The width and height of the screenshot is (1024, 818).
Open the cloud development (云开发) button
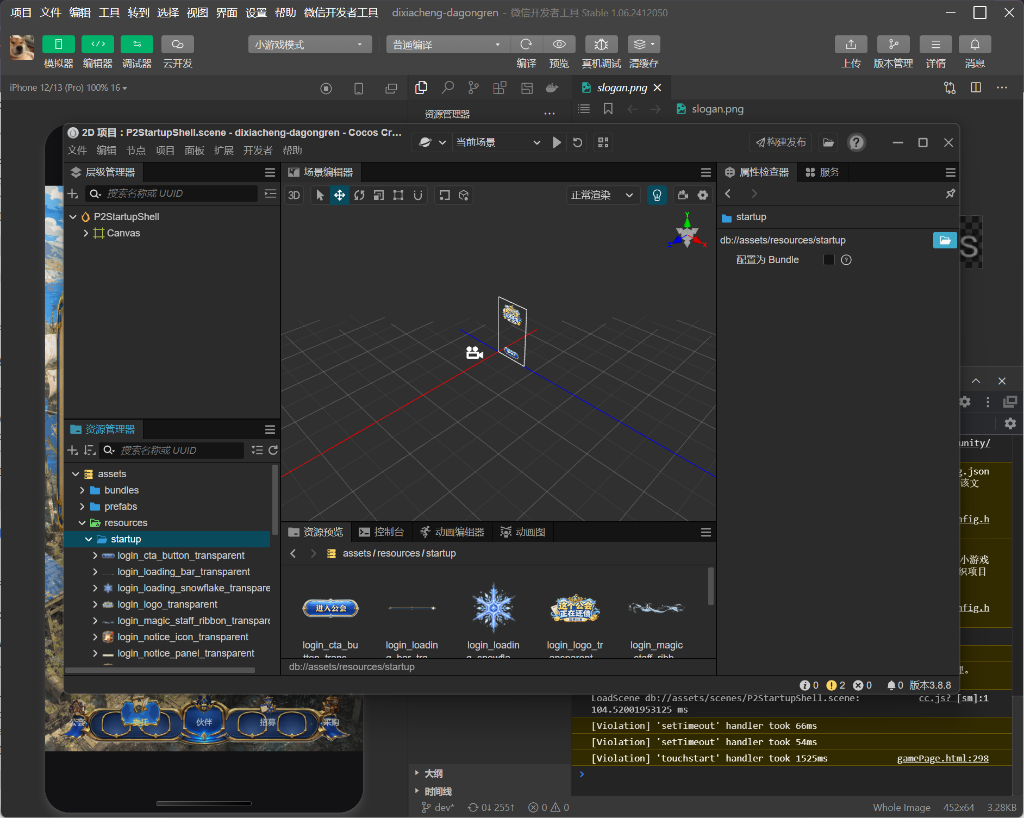(x=177, y=44)
